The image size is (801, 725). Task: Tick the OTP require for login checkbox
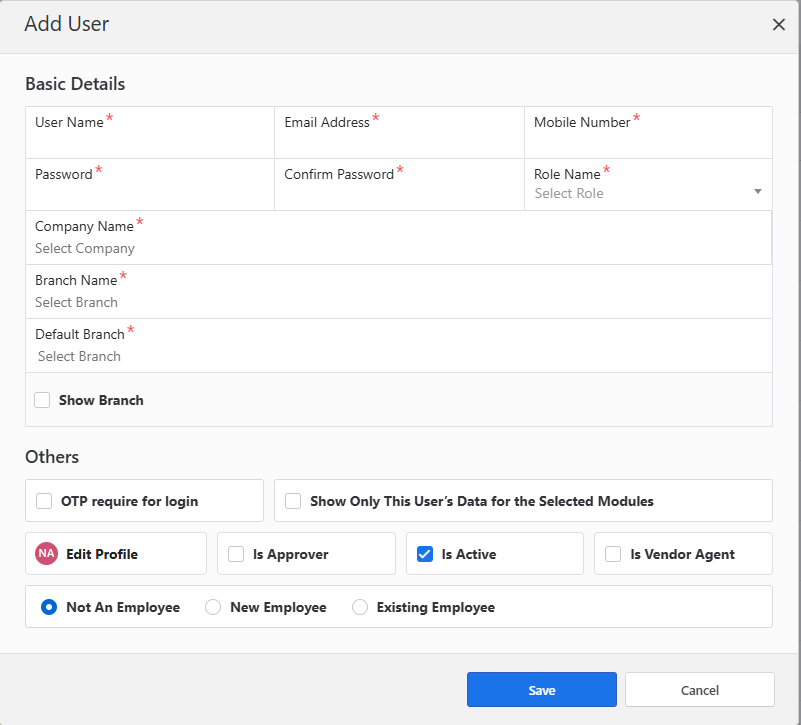44,501
